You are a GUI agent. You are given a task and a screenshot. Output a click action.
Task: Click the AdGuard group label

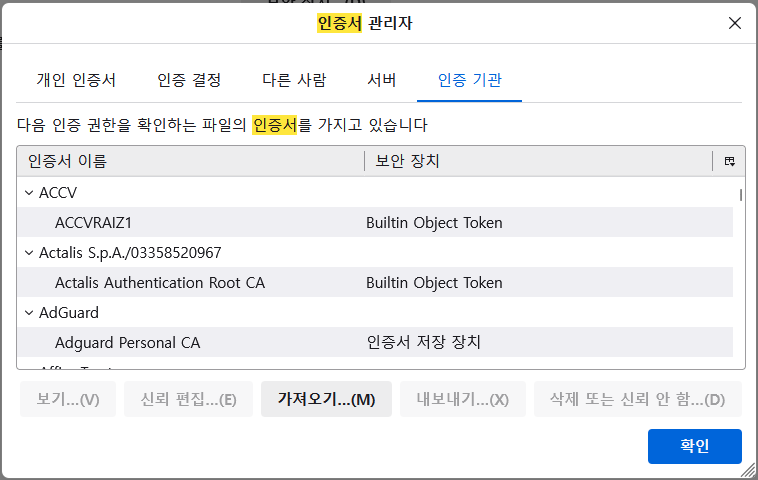[69, 313]
